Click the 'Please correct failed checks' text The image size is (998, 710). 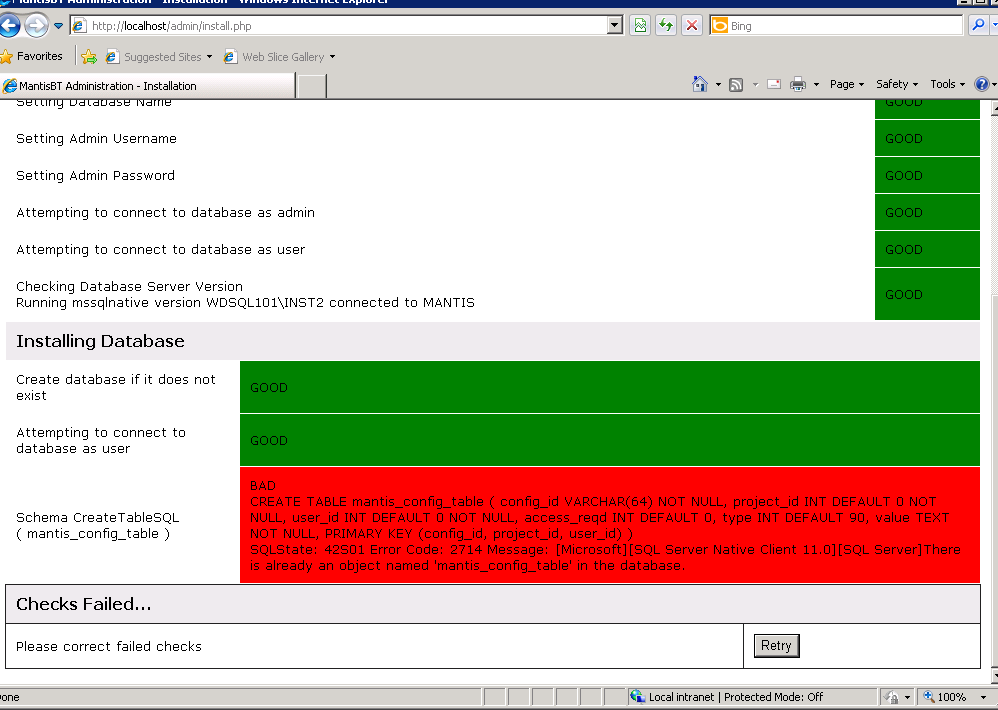109,646
